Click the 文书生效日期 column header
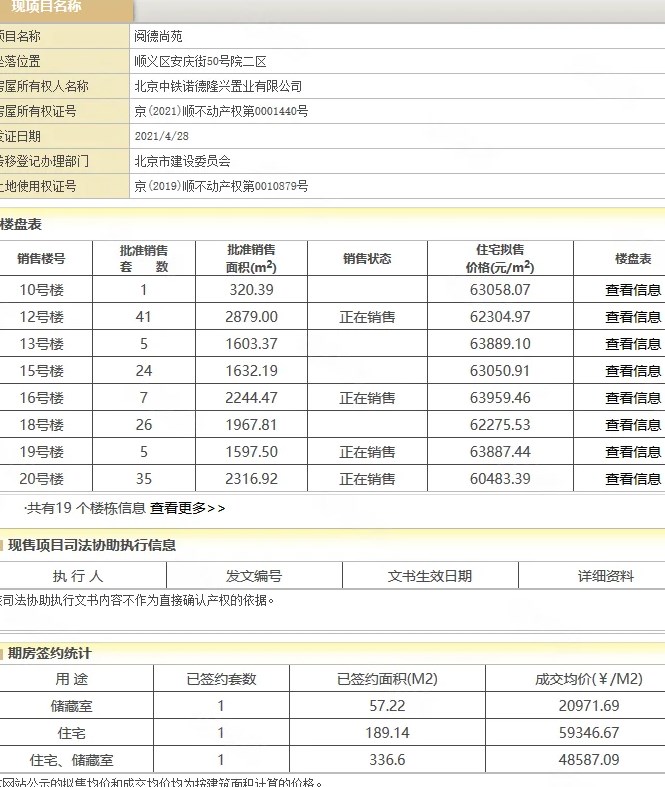This screenshot has width=665, height=787. point(430,576)
